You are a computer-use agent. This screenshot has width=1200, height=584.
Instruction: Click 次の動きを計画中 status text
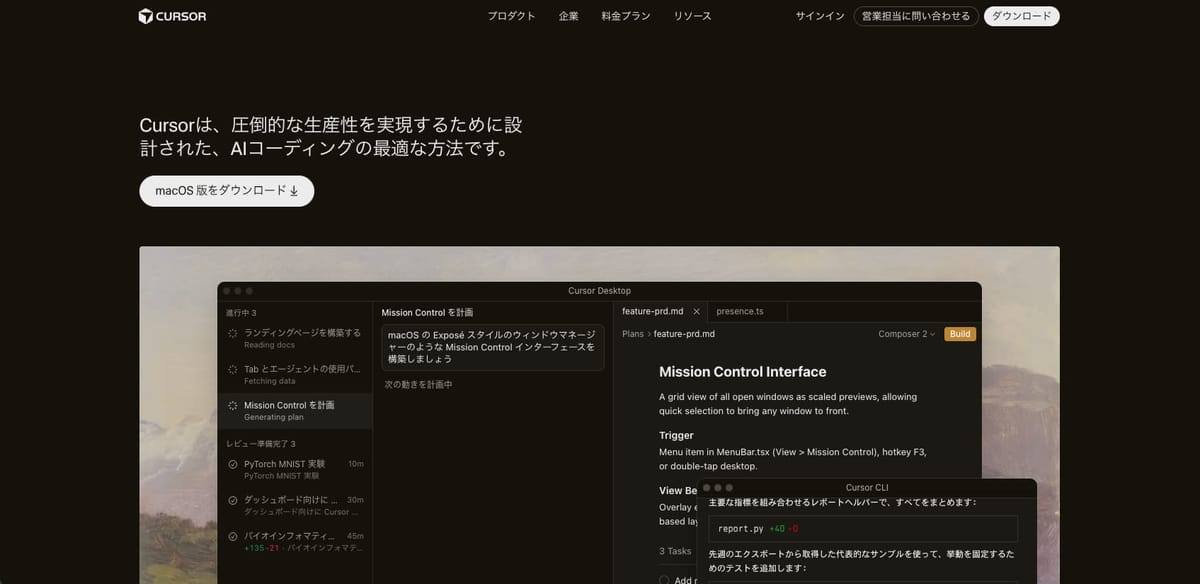(x=419, y=384)
